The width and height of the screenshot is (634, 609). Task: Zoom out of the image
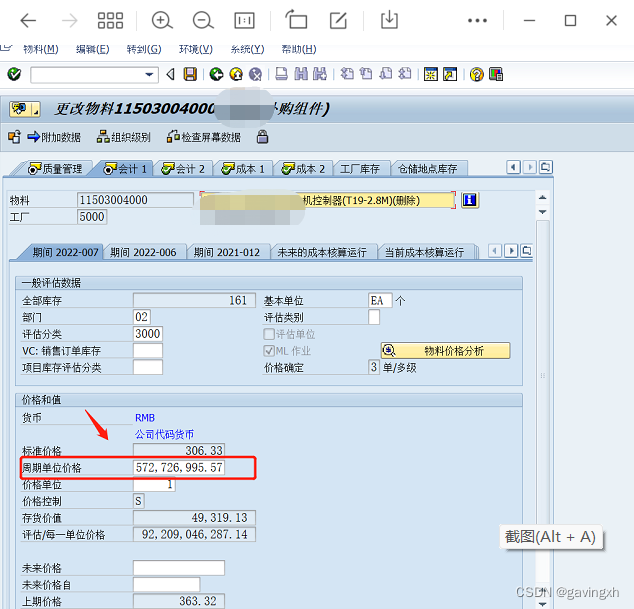pos(203,20)
